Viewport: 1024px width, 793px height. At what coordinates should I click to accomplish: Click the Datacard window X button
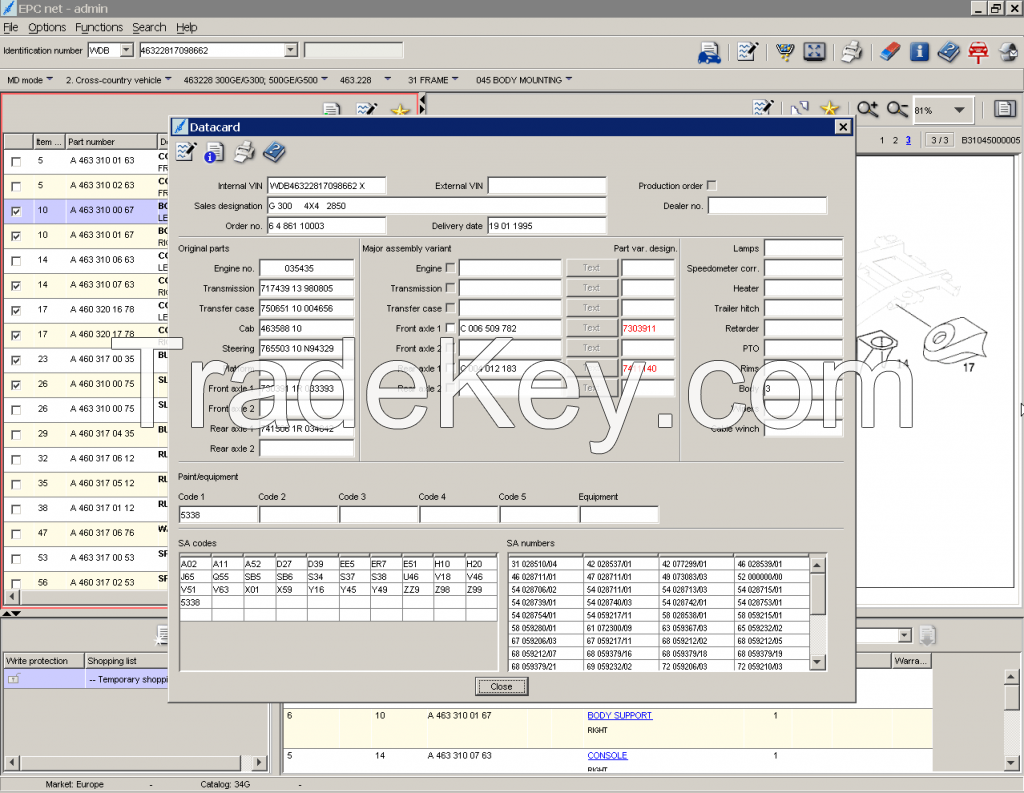[x=843, y=127]
